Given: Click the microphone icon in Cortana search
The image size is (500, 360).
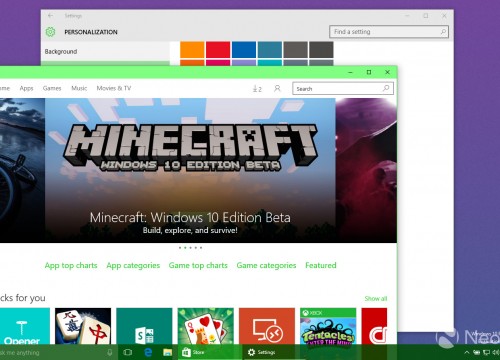Looking at the screenshot, I should point(110,352).
